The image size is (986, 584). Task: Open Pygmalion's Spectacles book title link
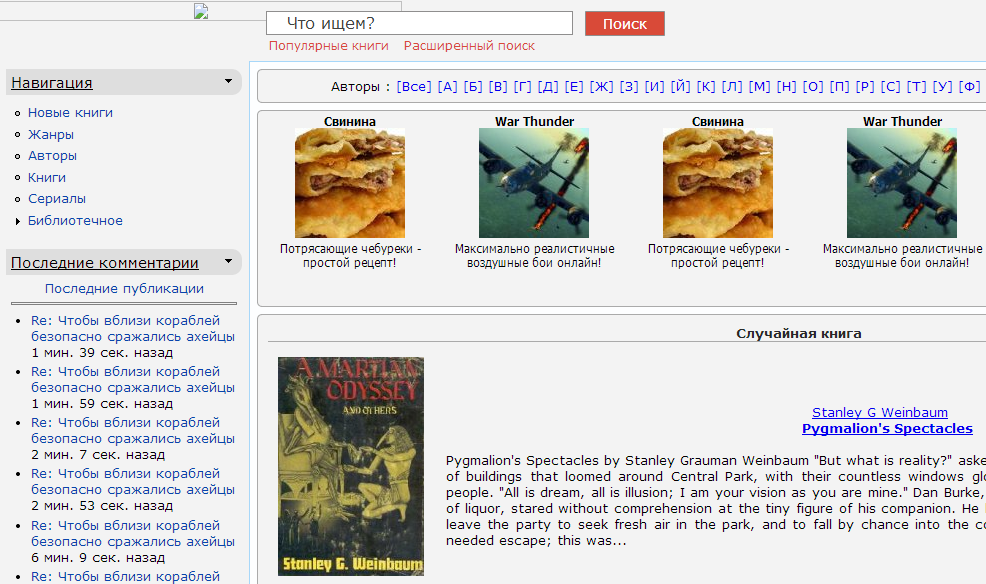point(887,428)
